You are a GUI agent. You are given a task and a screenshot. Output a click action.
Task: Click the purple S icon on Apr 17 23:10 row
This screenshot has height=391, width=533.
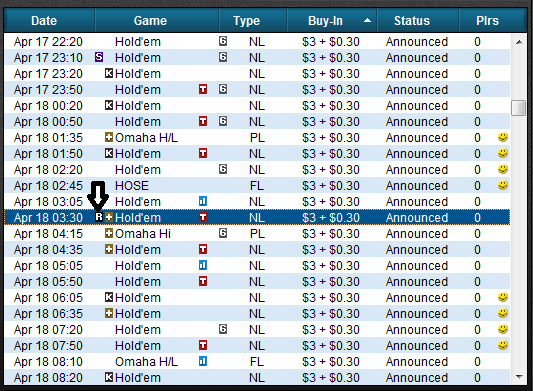pos(99,57)
